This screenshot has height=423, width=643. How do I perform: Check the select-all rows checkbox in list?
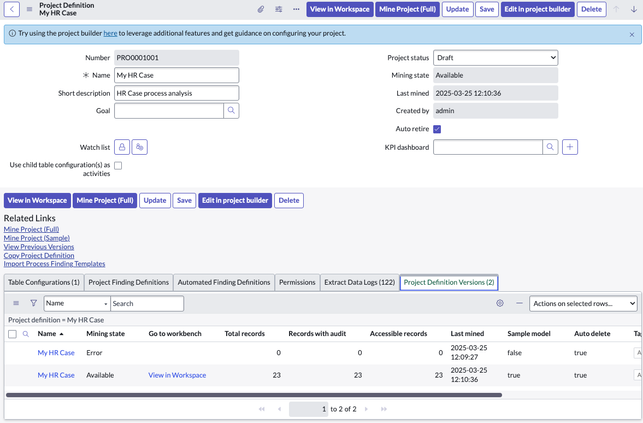pos(12,334)
